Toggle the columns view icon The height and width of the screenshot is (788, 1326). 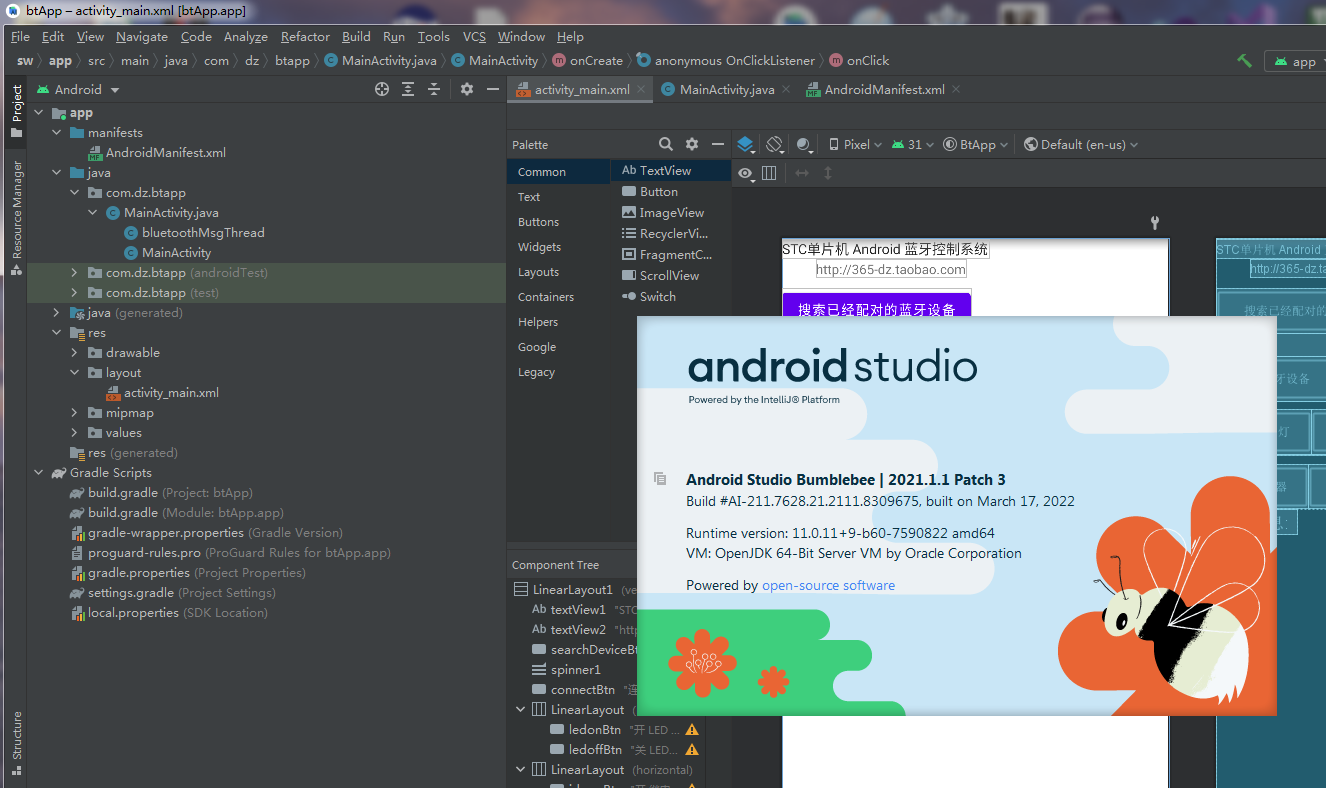pyautogui.click(x=769, y=173)
